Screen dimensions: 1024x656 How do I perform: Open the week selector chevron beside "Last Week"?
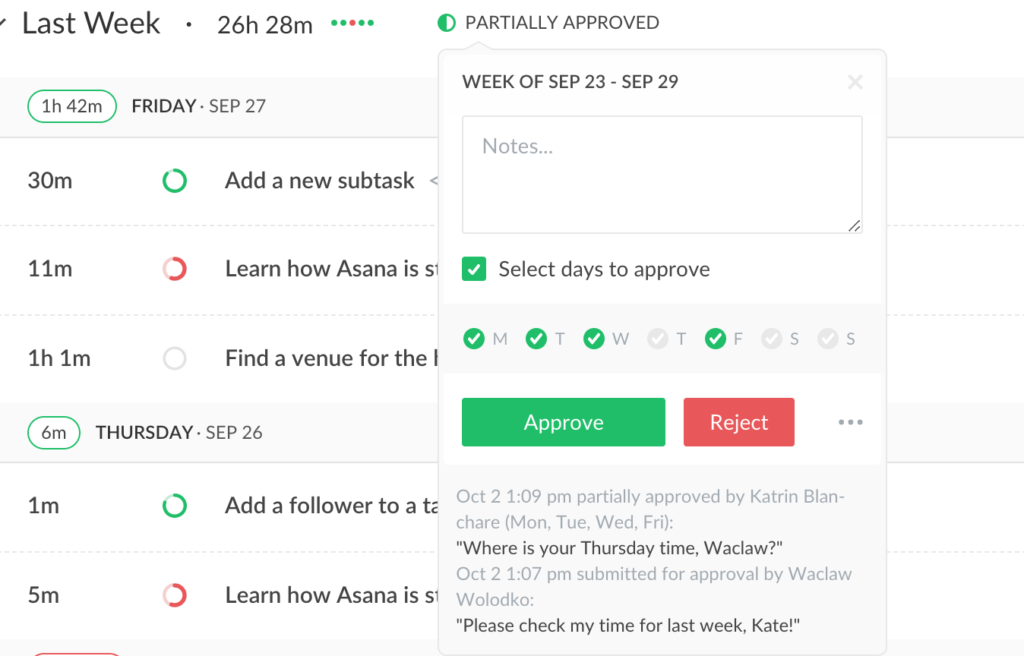pos(5,22)
